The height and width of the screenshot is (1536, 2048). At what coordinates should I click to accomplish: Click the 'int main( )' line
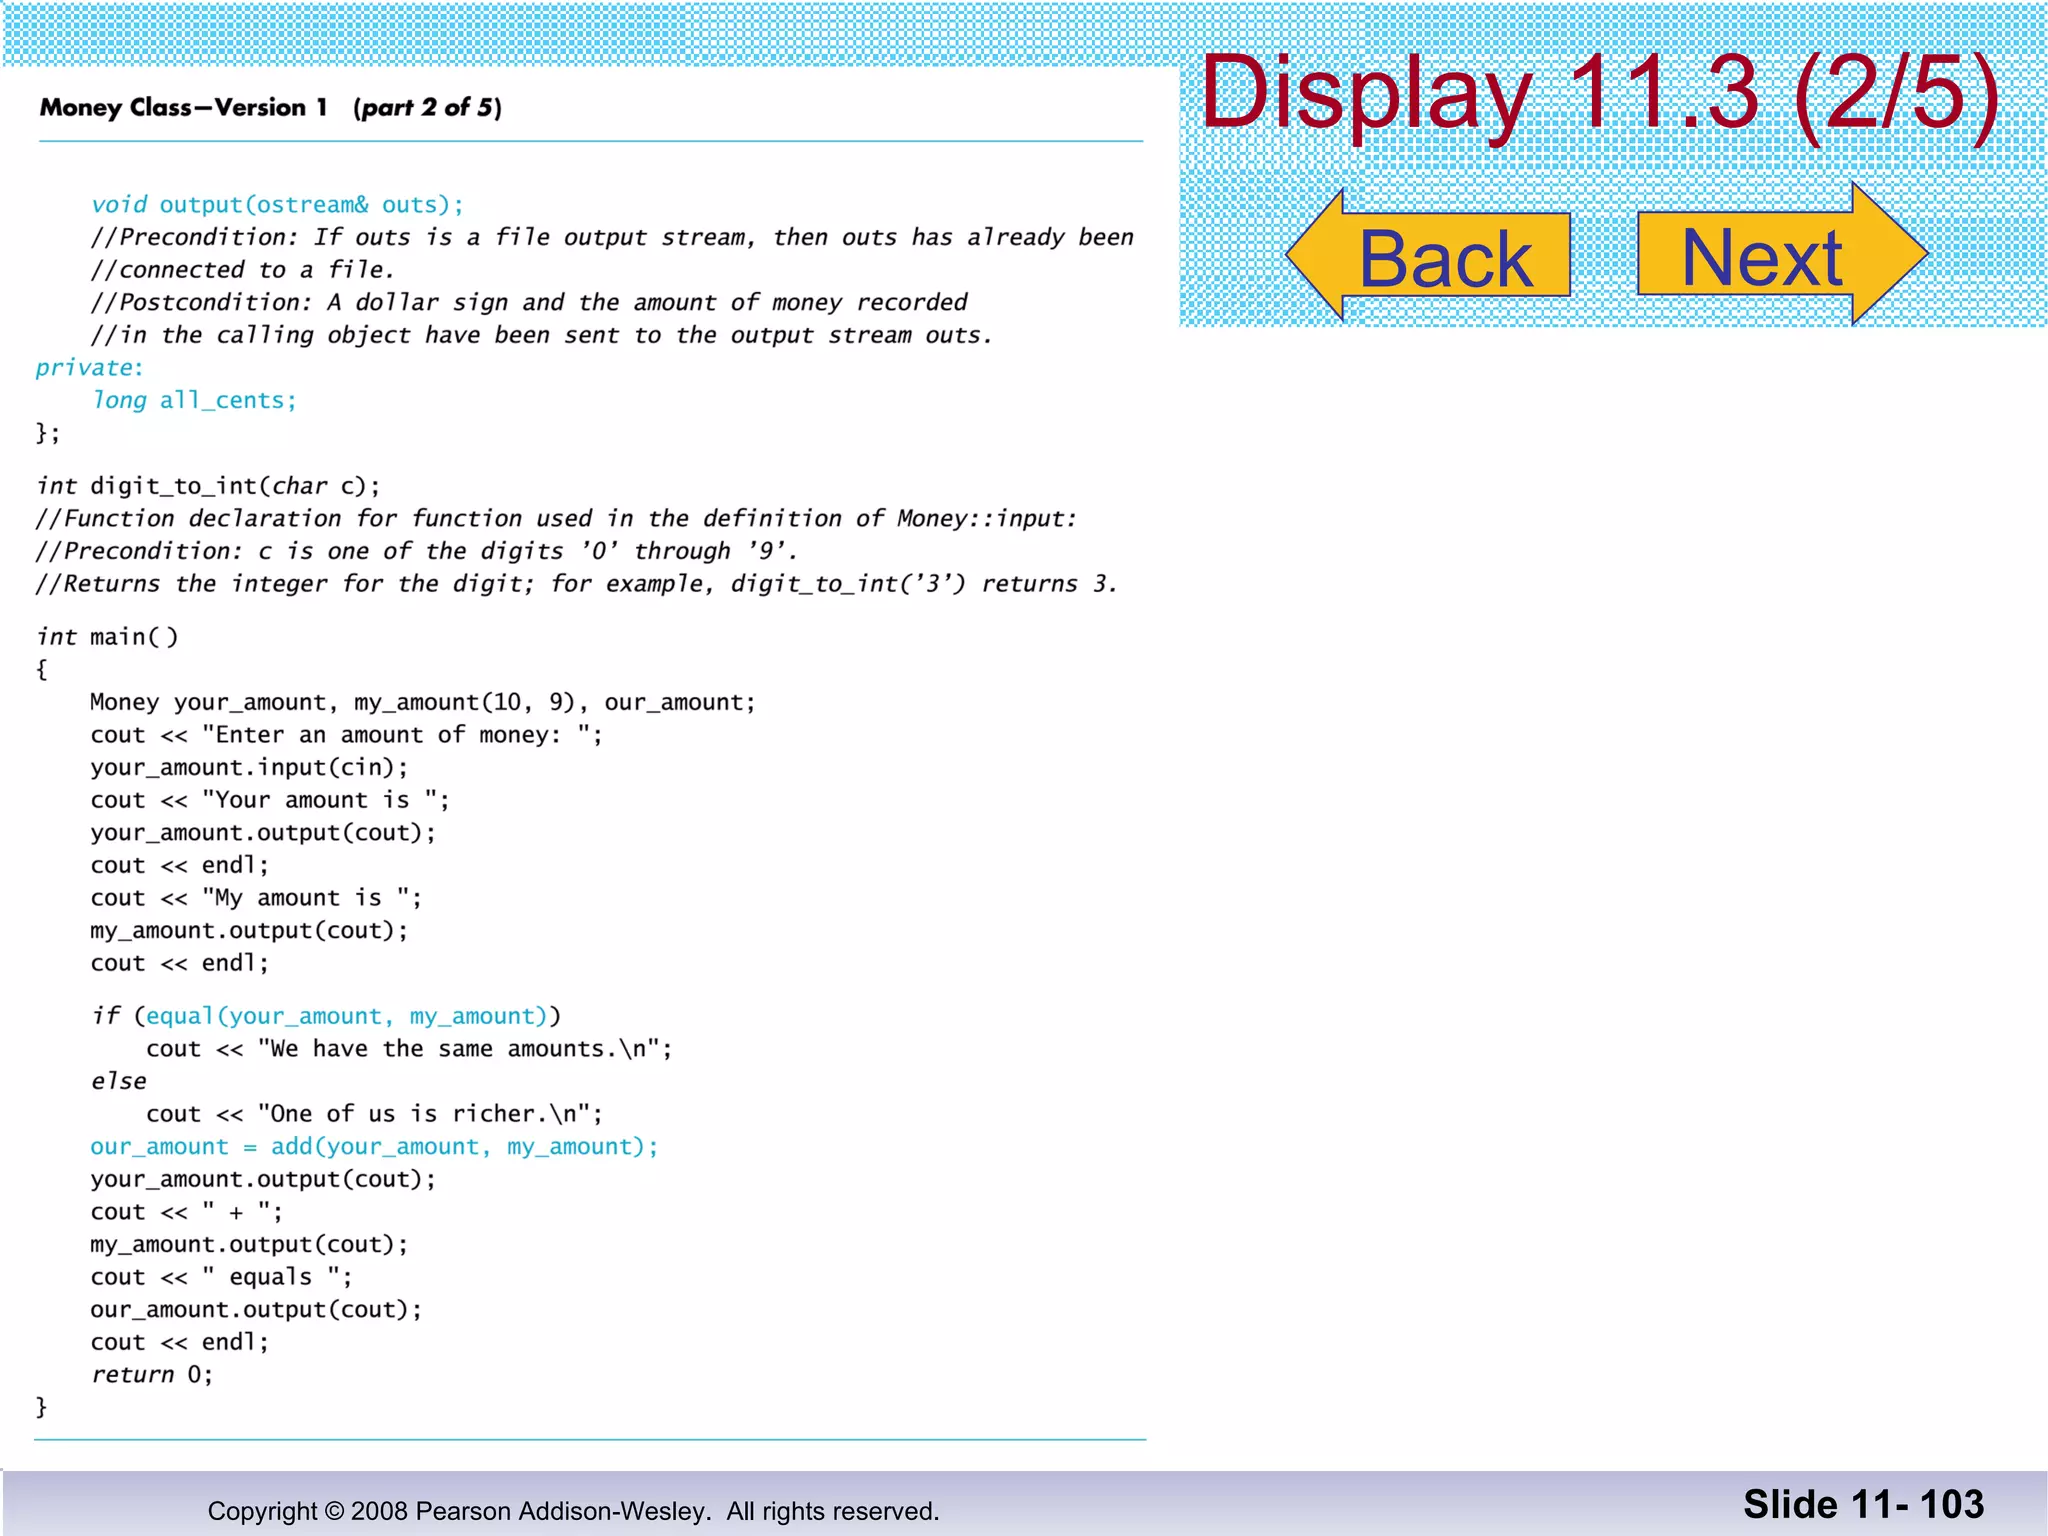click(107, 637)
